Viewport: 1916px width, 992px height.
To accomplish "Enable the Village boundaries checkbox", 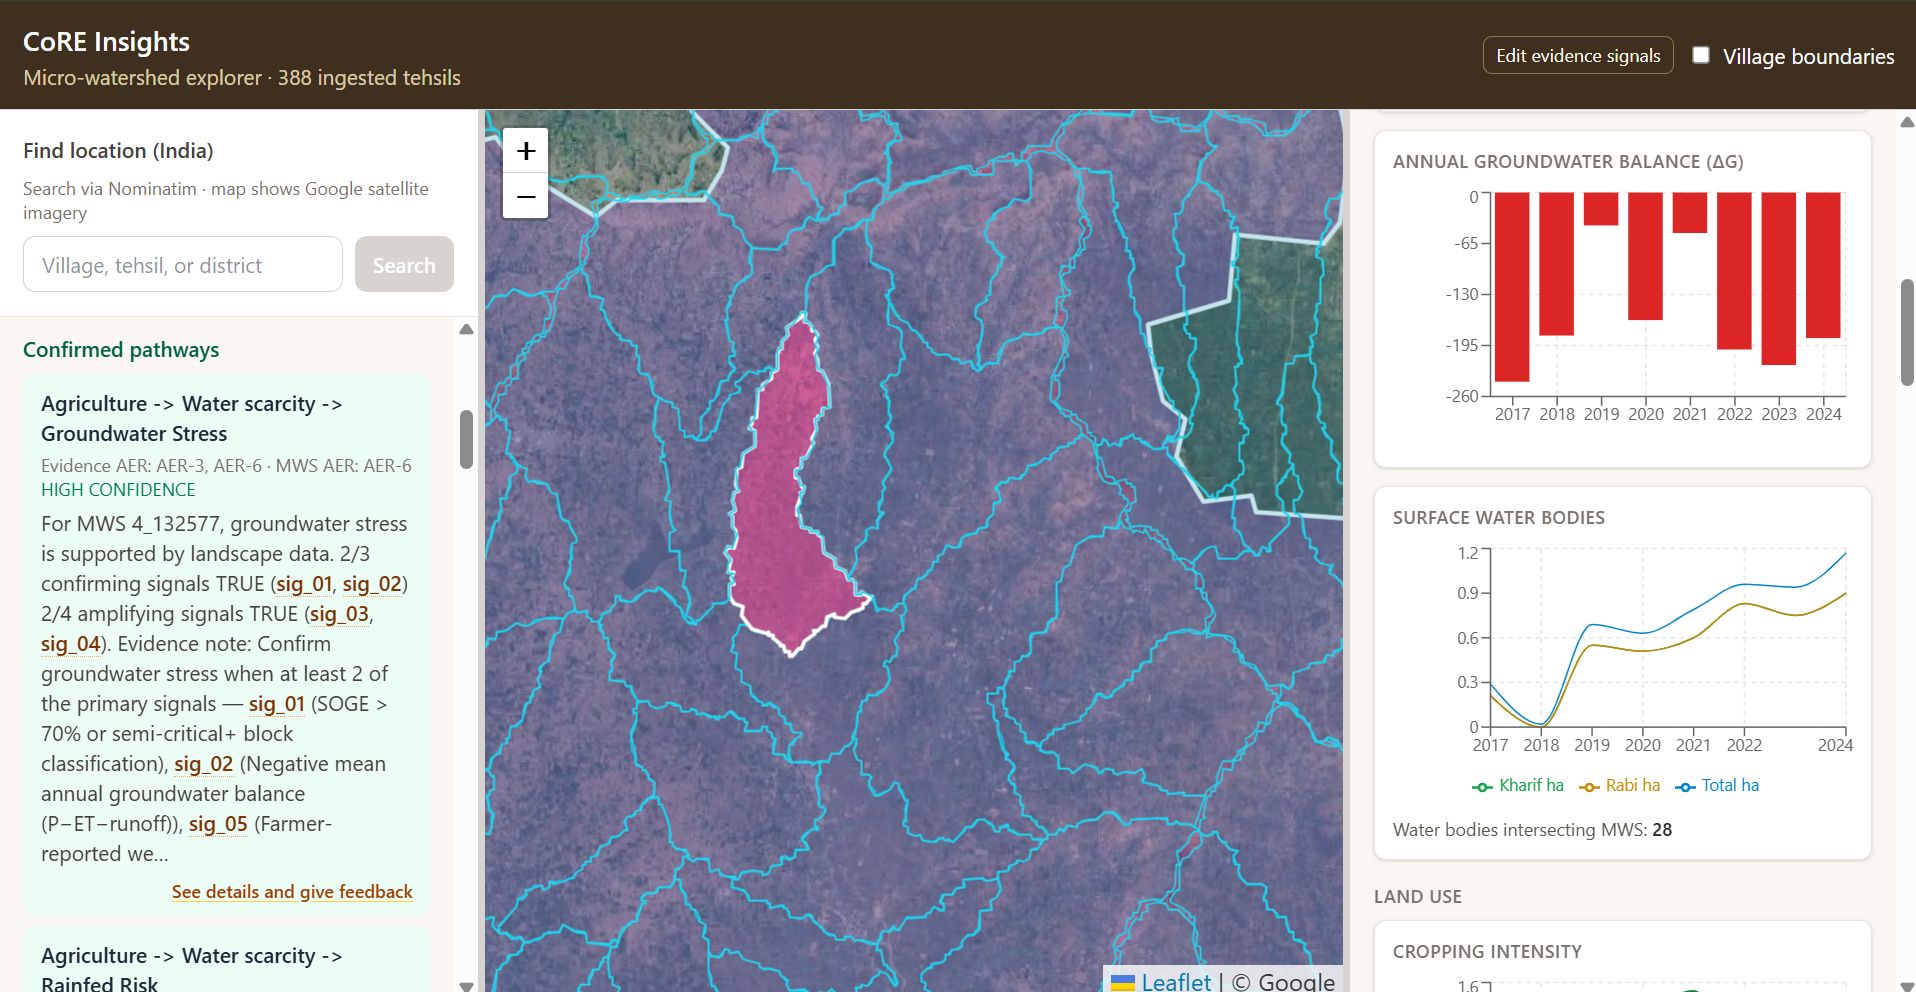I will click(x=1701, y=55).
